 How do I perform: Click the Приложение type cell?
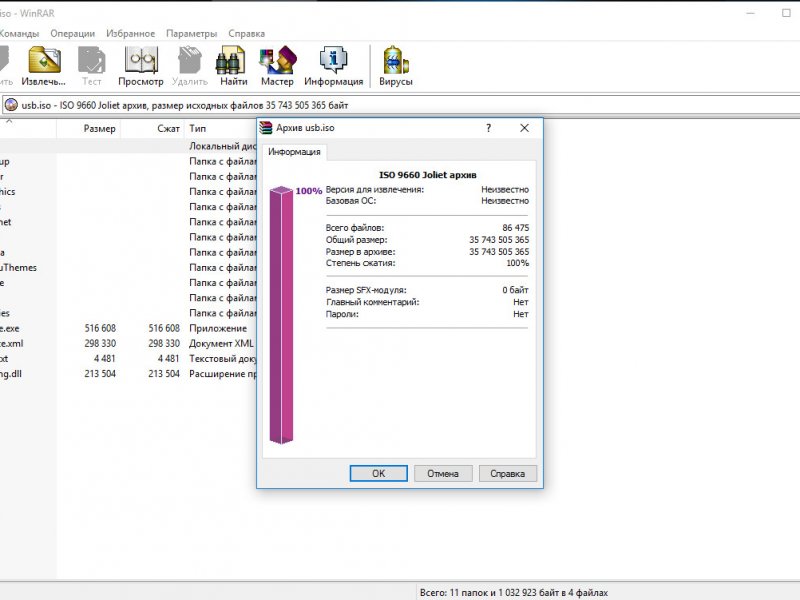coord(218,328)
